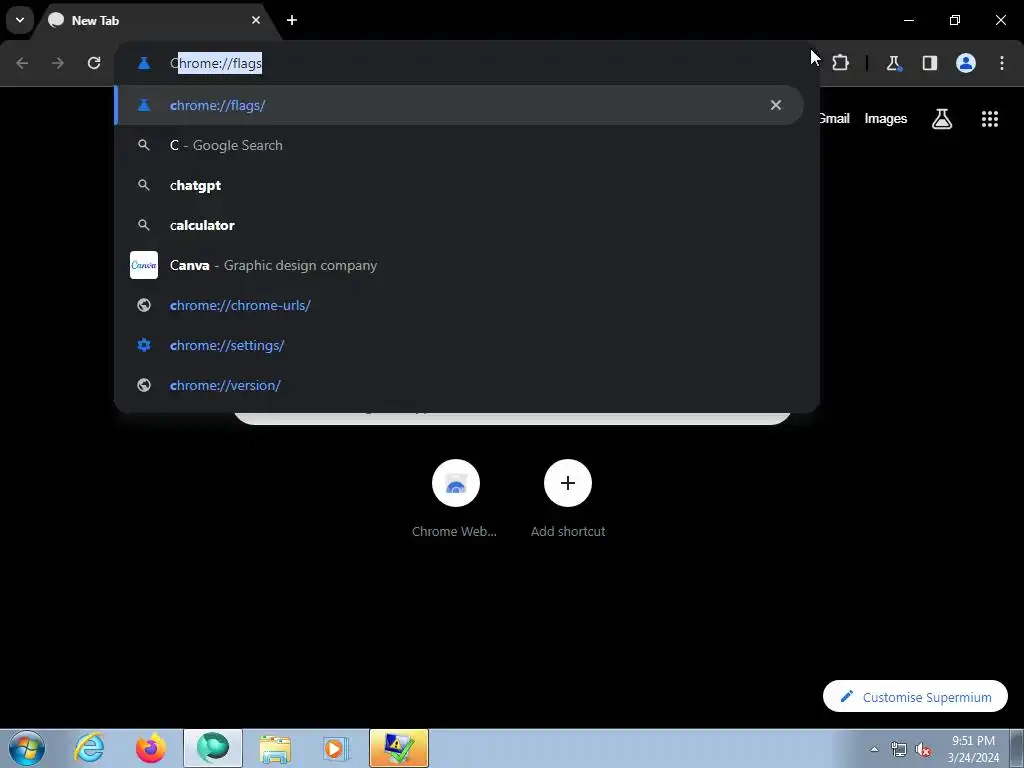Open the three-dot browser menu
1024x768 pixels.
(1002, 63)
